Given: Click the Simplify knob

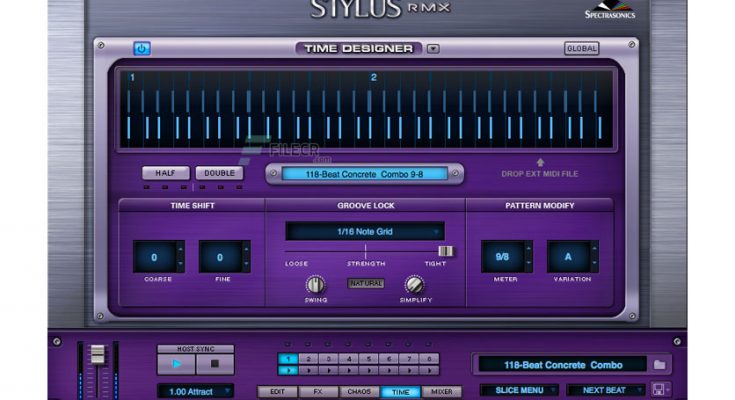Looking at the screenshot, I should (414, 285).
